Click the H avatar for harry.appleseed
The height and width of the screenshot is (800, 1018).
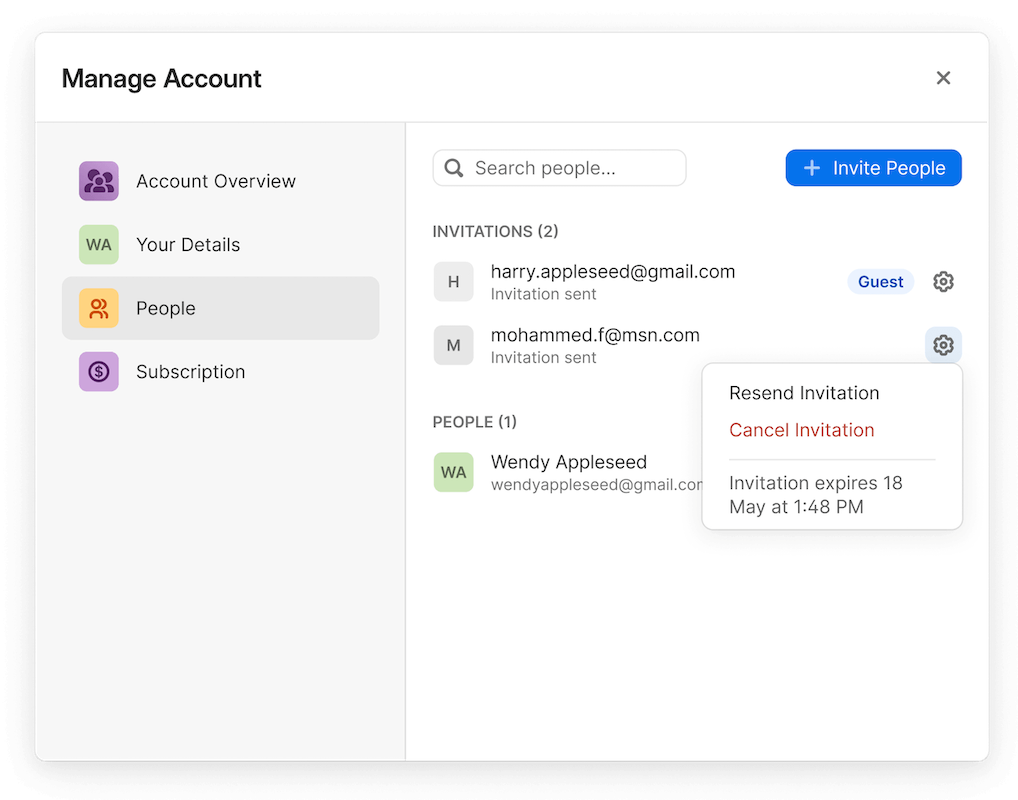(x=453, y=281)
